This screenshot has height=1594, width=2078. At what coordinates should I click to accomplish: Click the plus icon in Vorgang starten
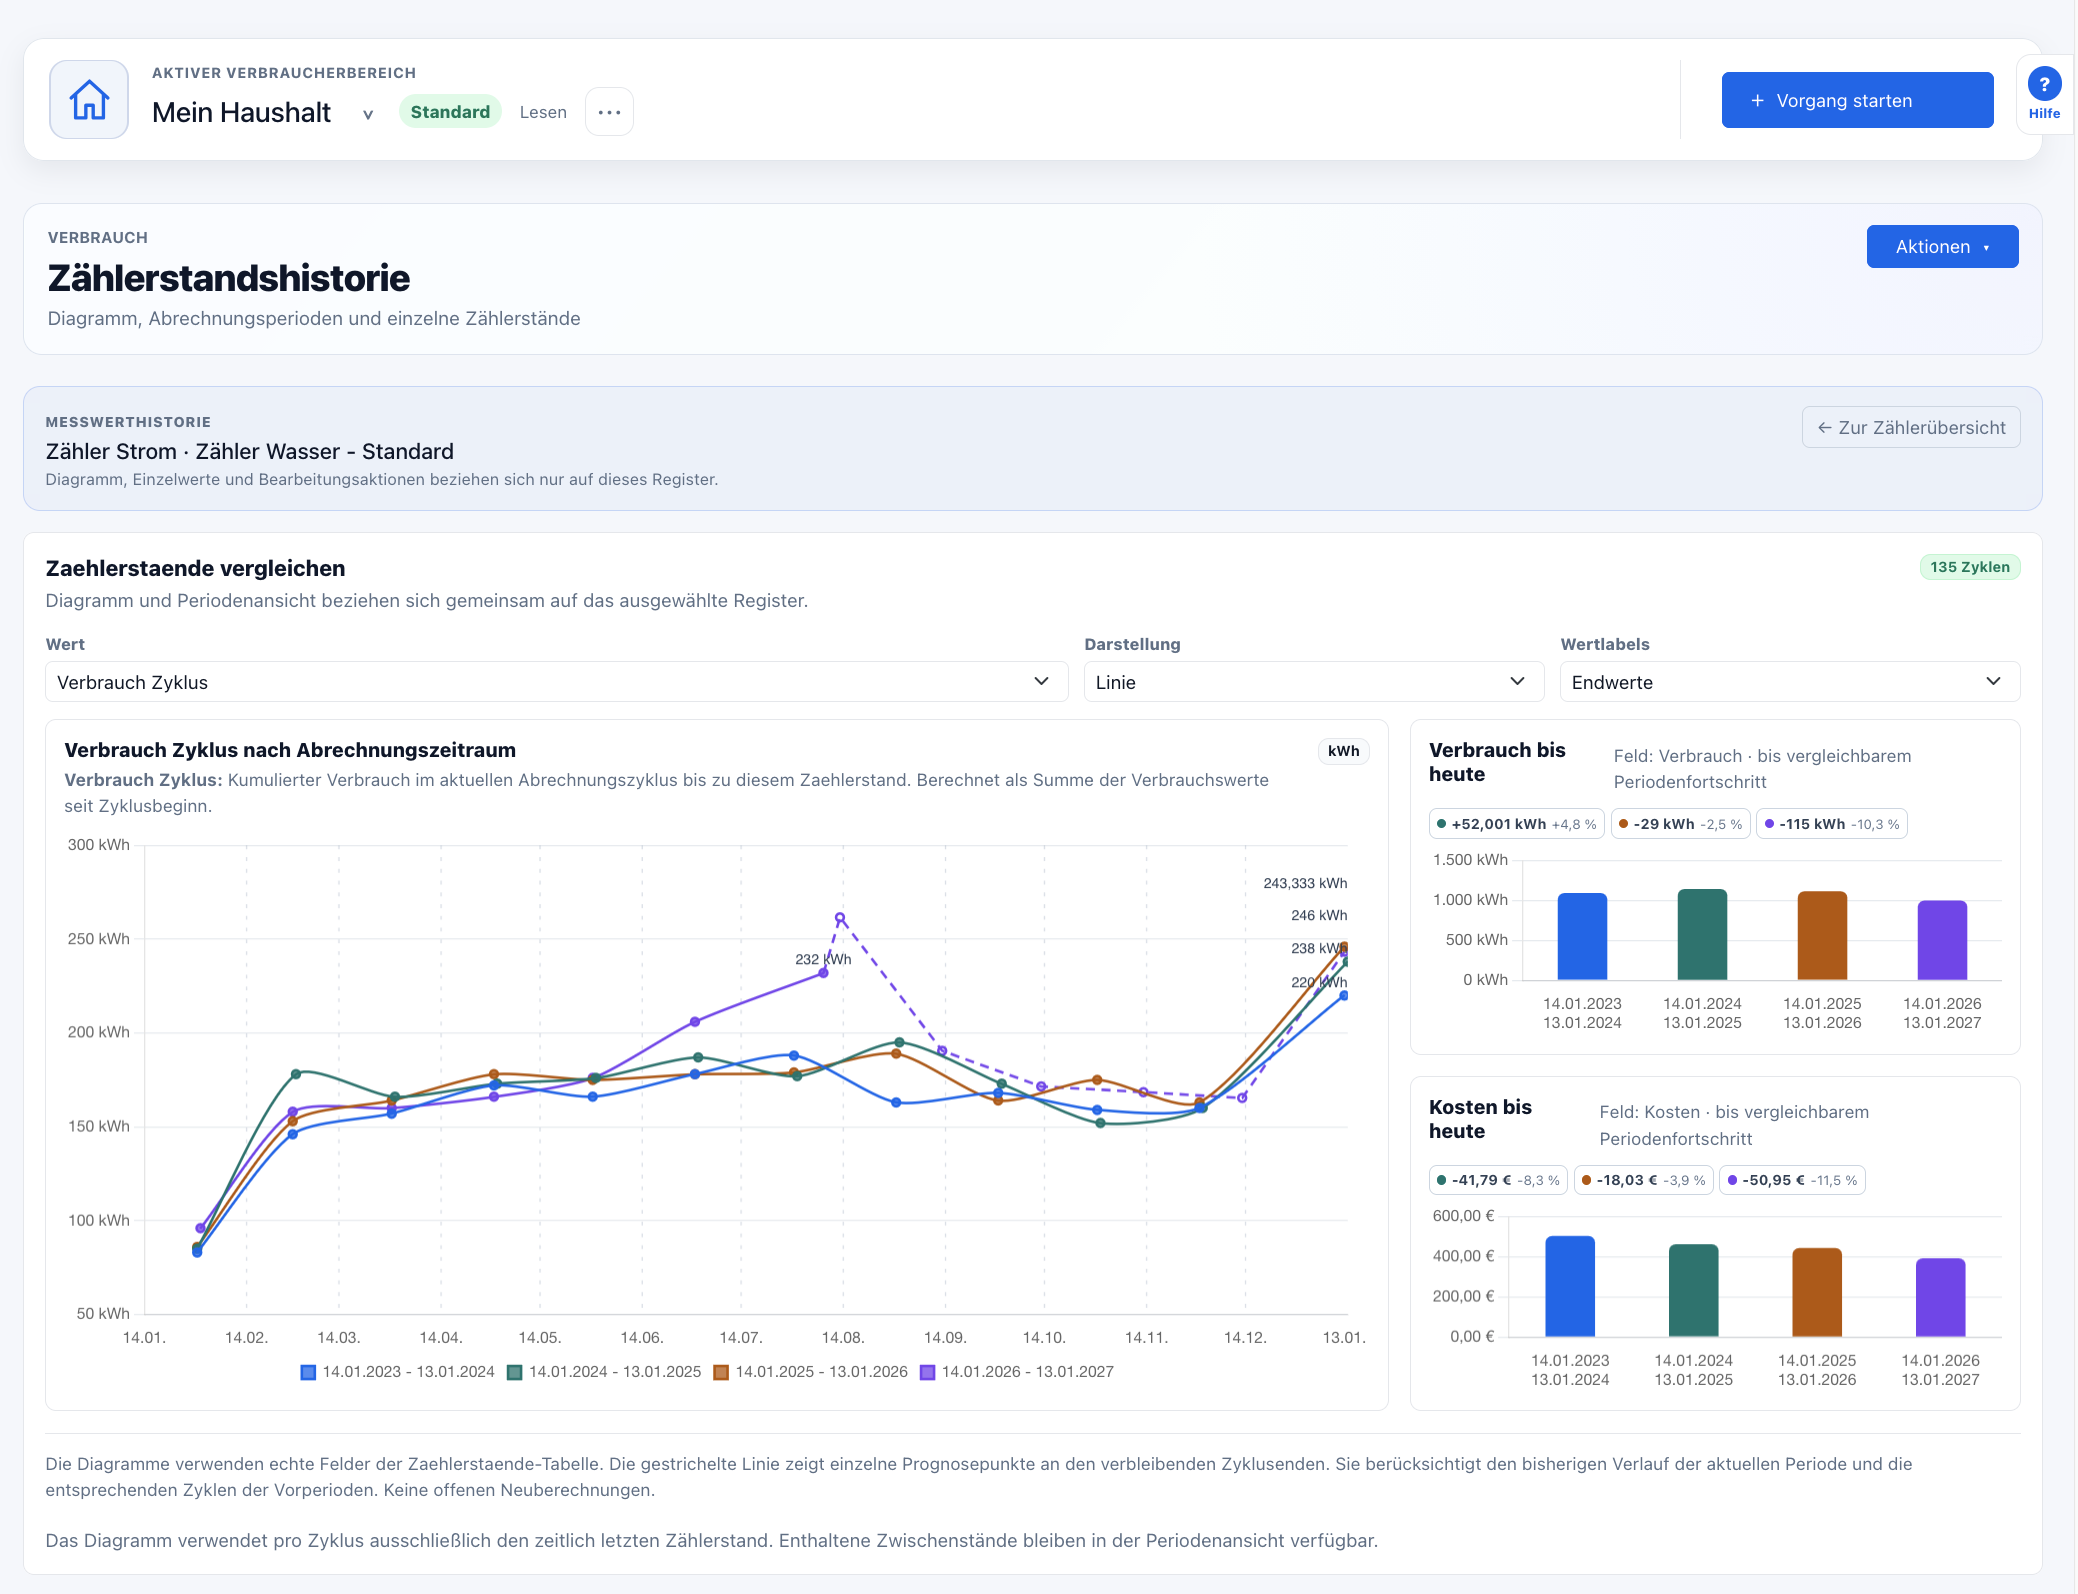1757,101
